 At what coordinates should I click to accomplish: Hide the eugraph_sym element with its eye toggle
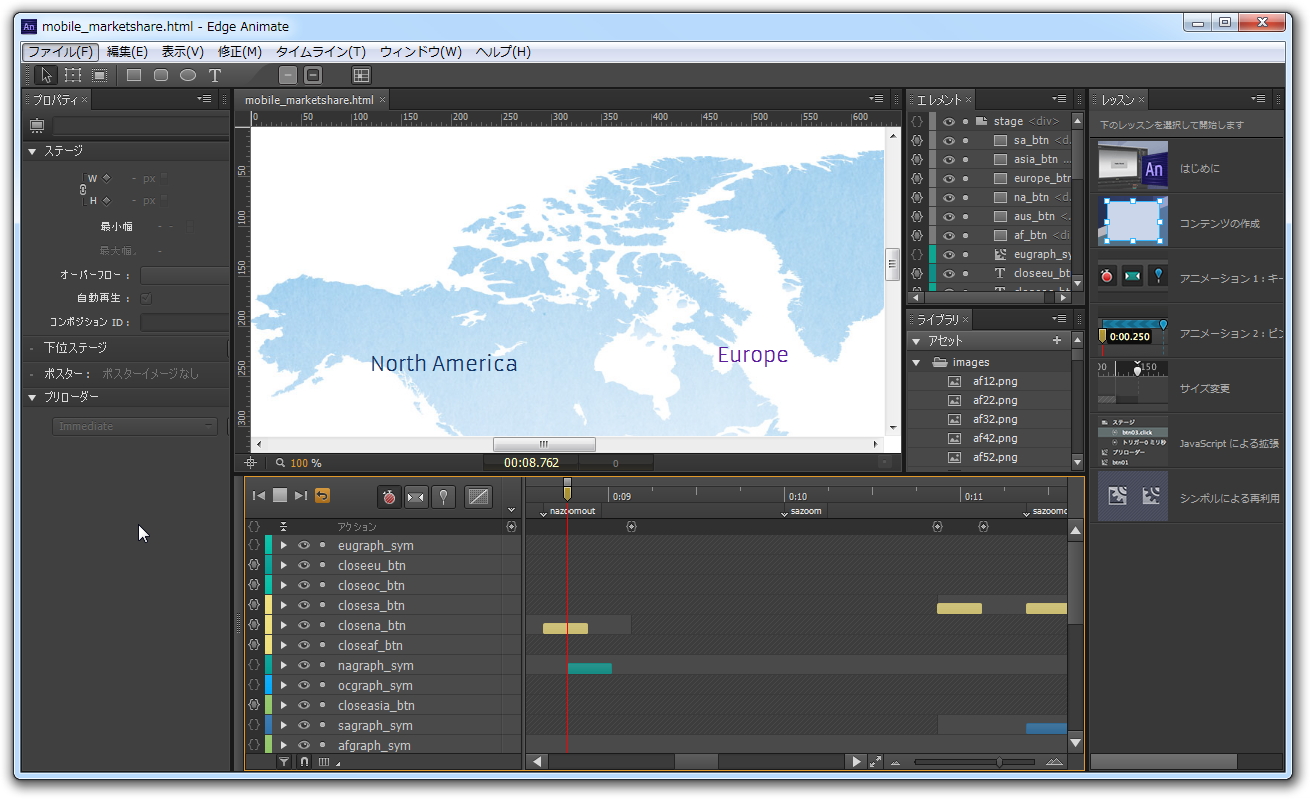coord(305,545)
